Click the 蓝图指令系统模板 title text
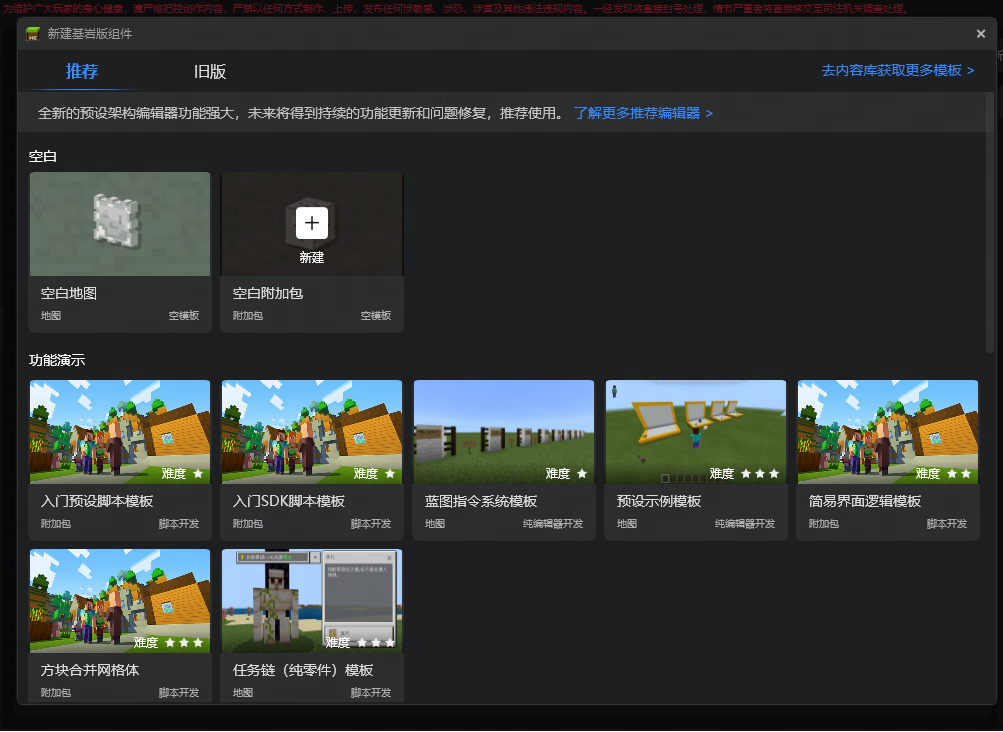This screenshot has width=1003, height=732. [480, 501]
